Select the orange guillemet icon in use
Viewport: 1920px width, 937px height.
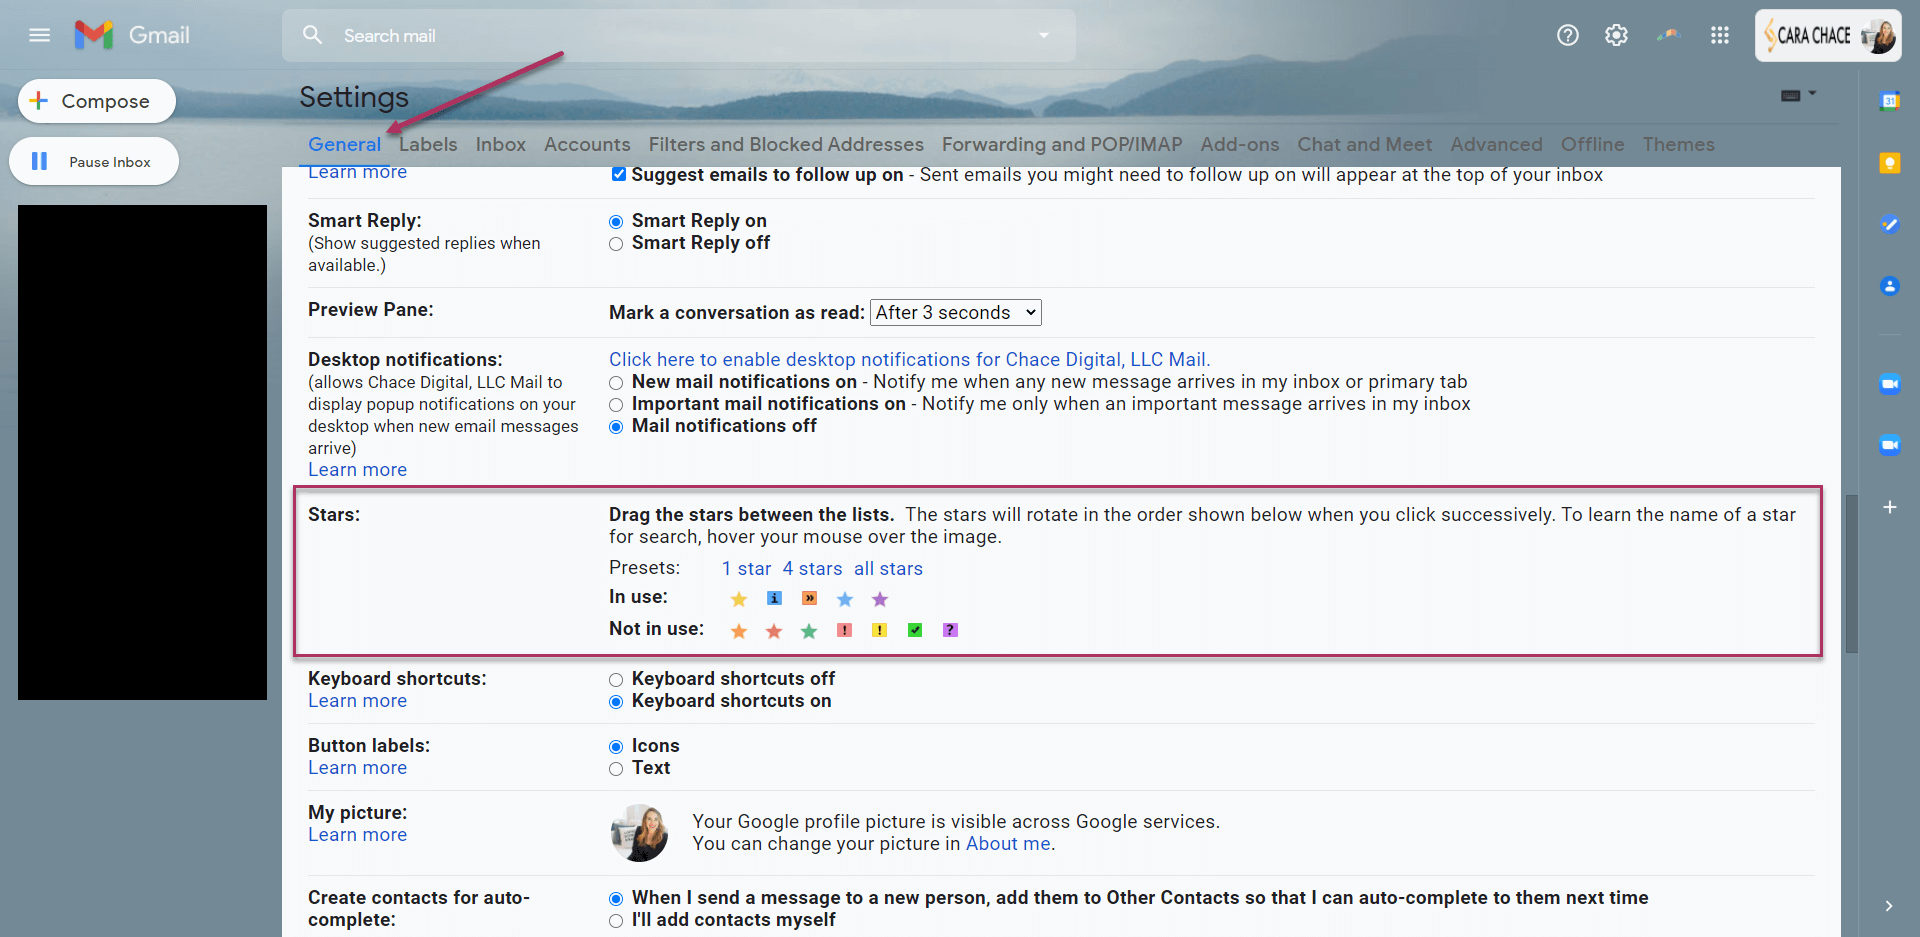(810, 598)
